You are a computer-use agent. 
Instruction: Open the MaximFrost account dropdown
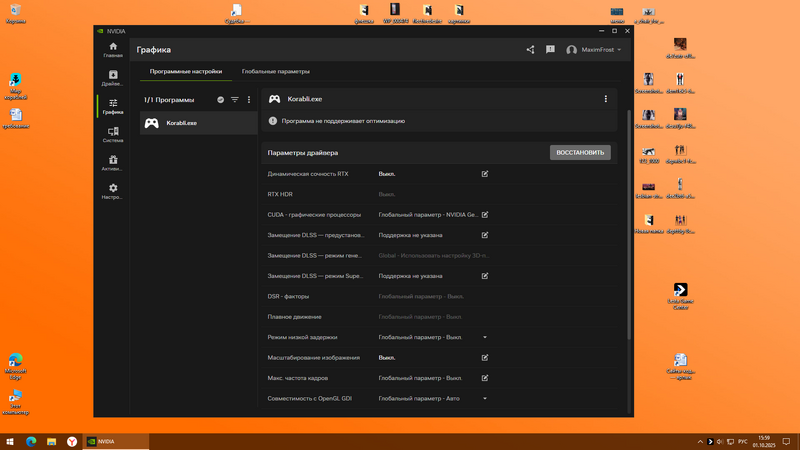(594, 50)
